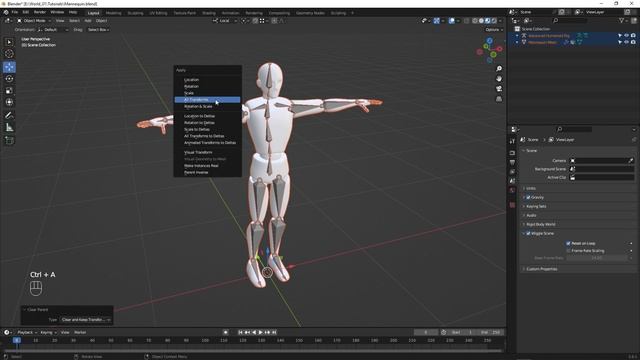The image size is (640, 360).
Task: Click the outliner filter funnel icon
Action: (622, 20)
